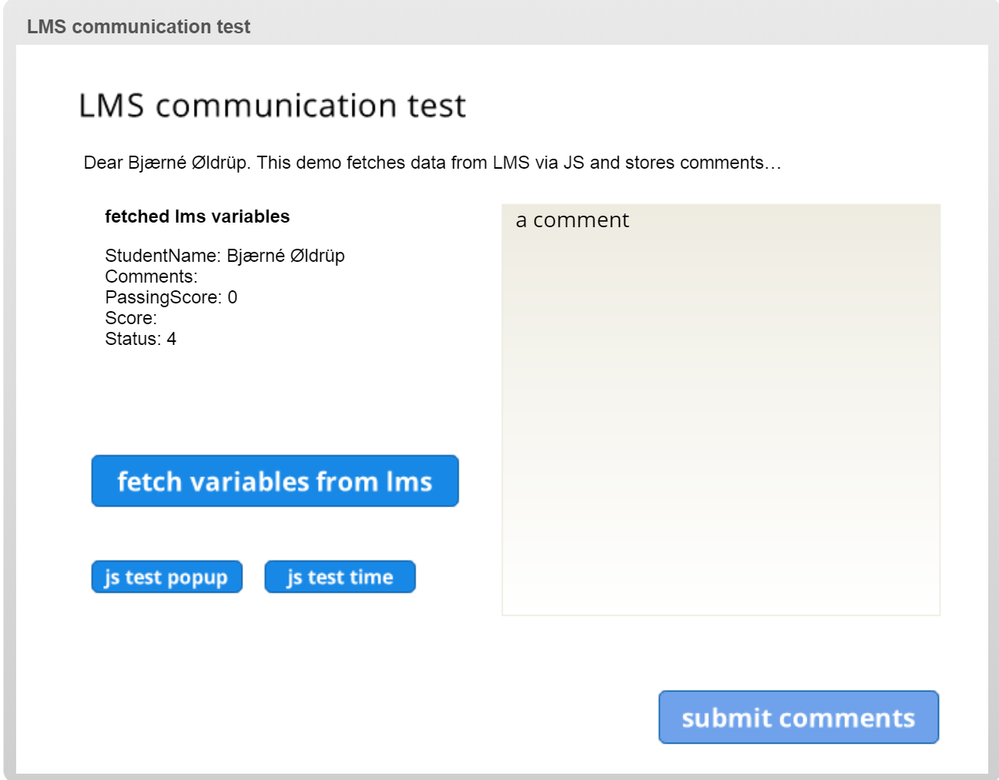Select the 'Score:' variable line
The width and height of the screenshot is (999, 780).
[131, 318]
